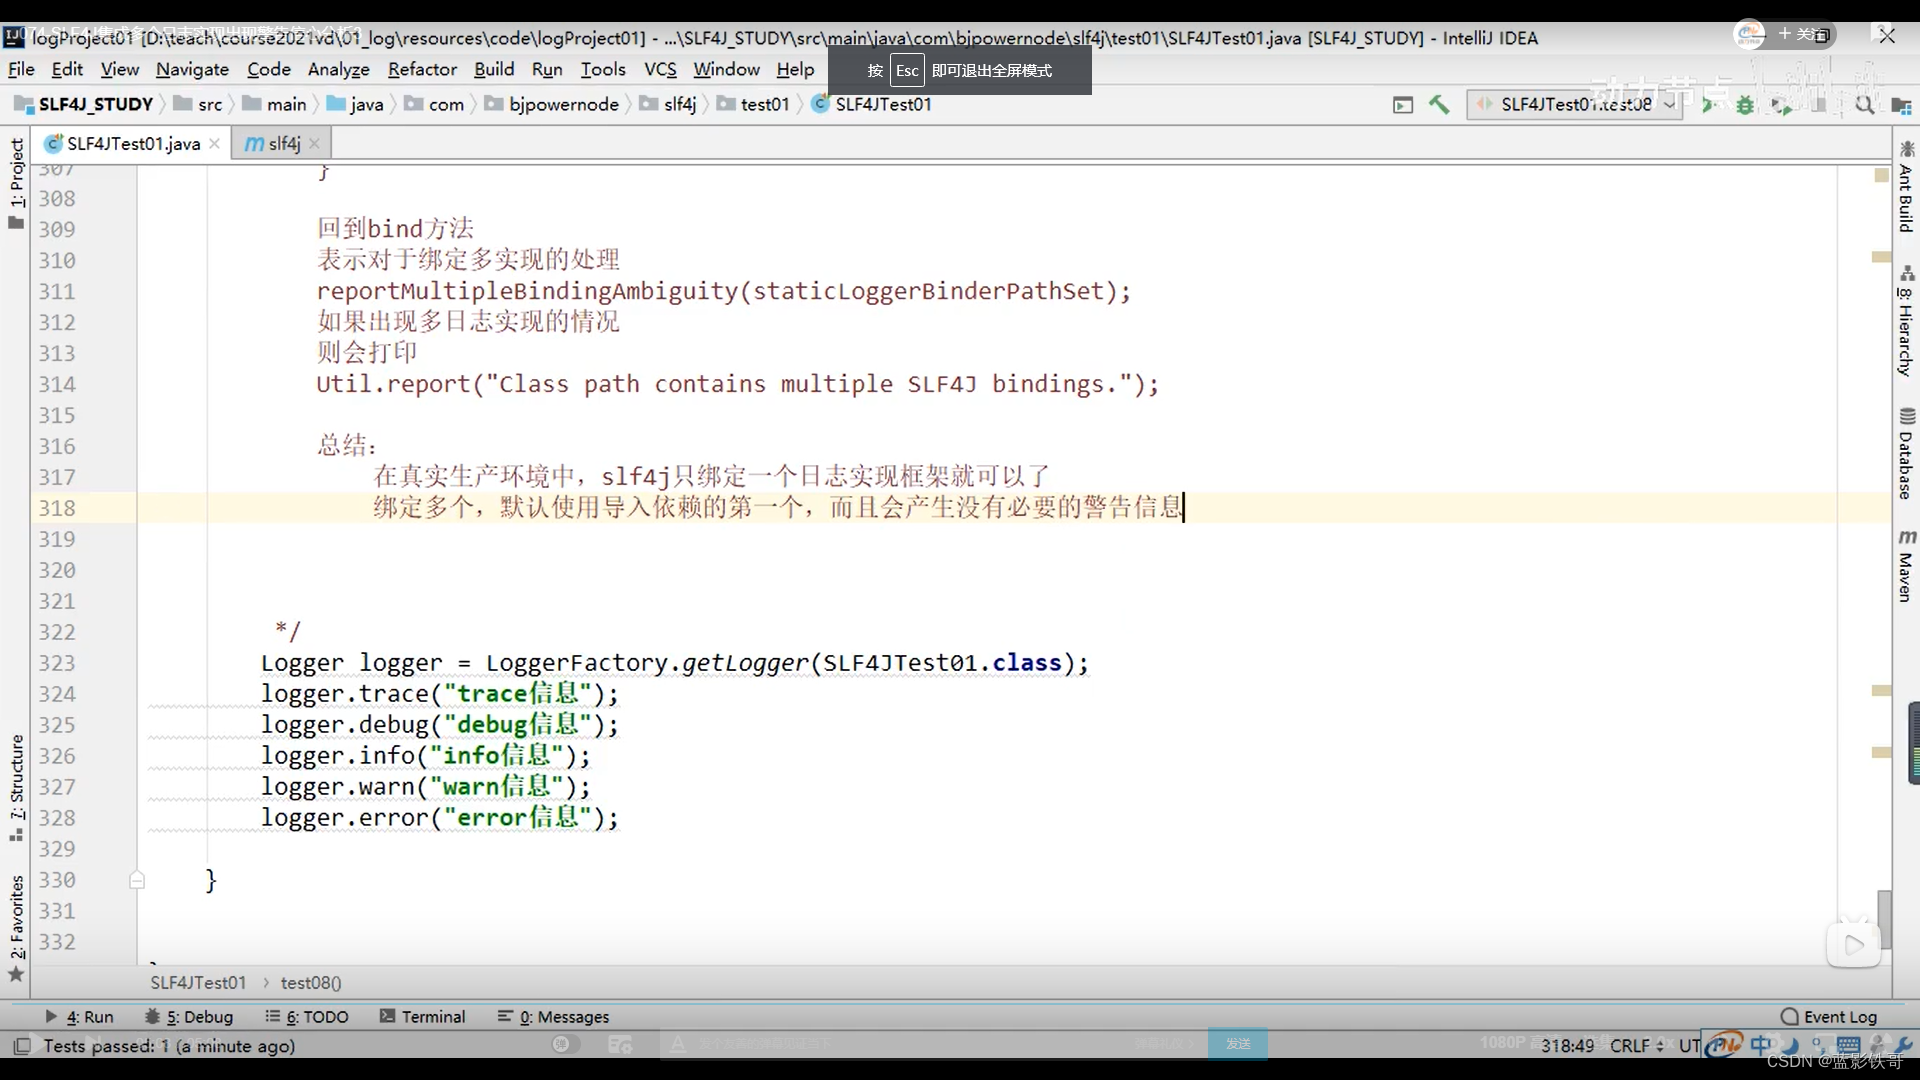Open the View menu
1920x1080 pixels.
point(119,69)
